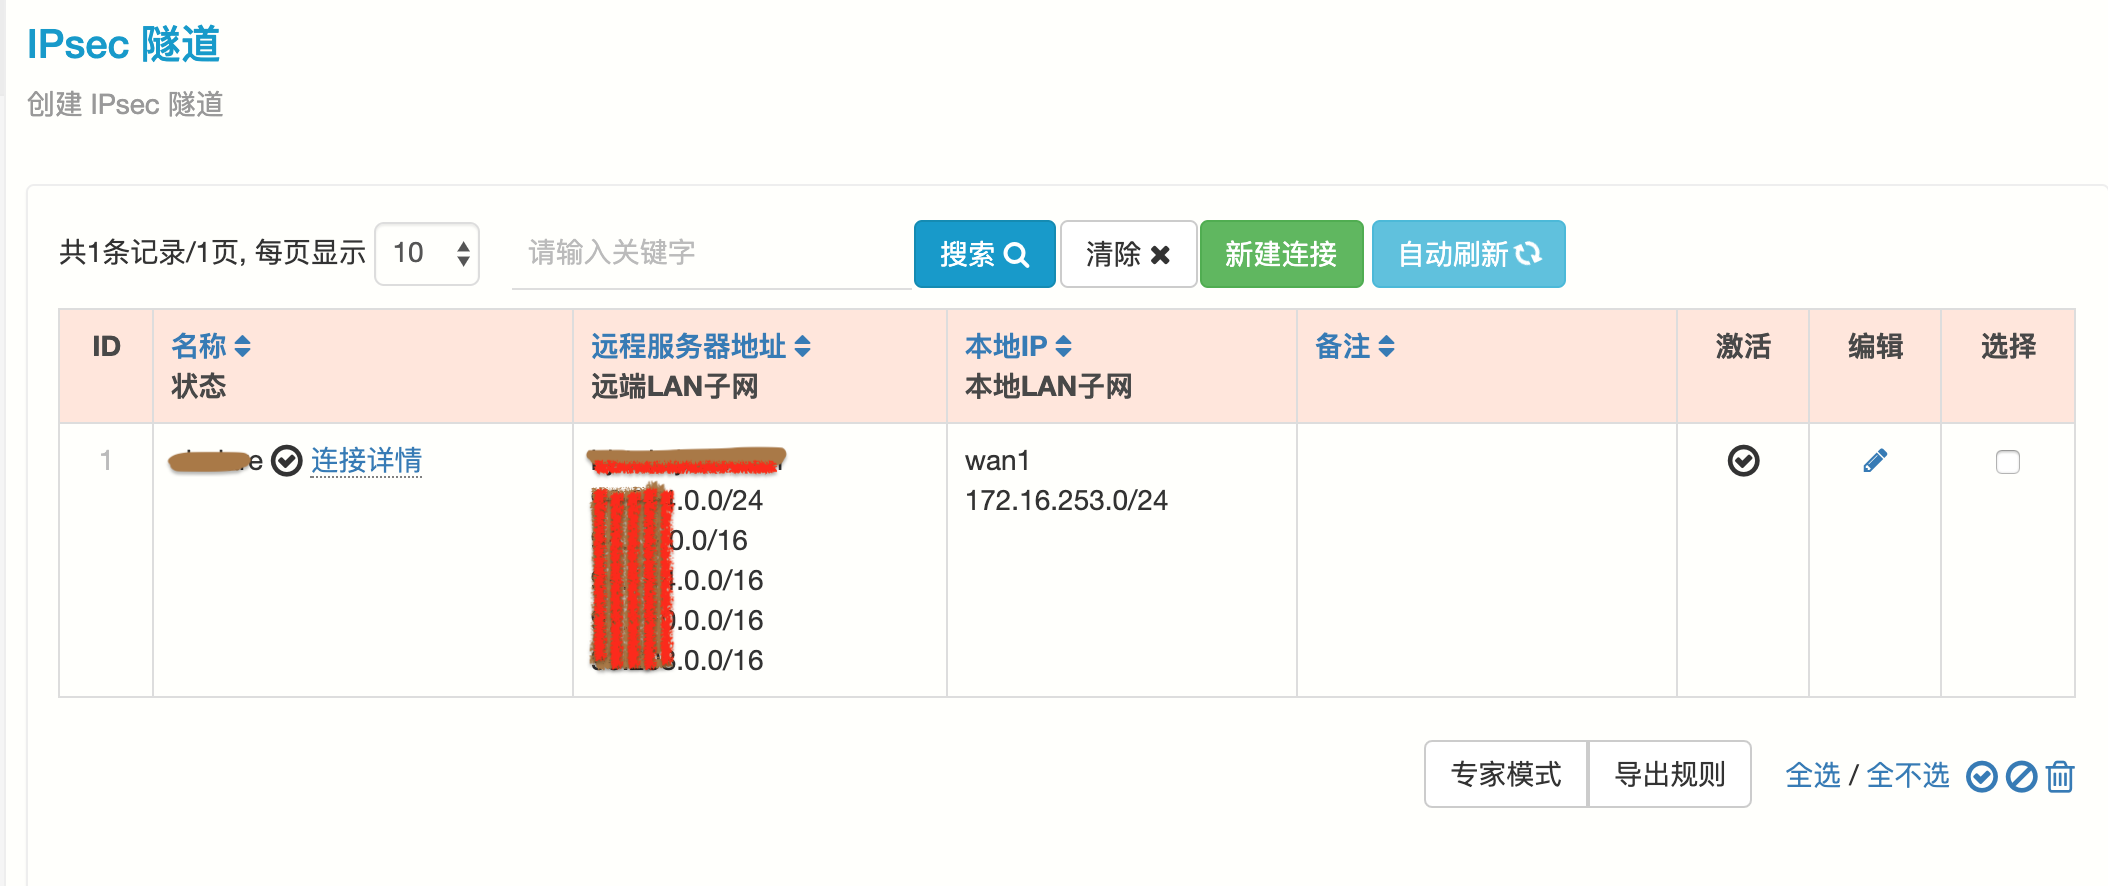This screenshot has height=886, width=2108.
Task: Click the bulk disable slashed-circle icon
Action: pos(2021,776)
